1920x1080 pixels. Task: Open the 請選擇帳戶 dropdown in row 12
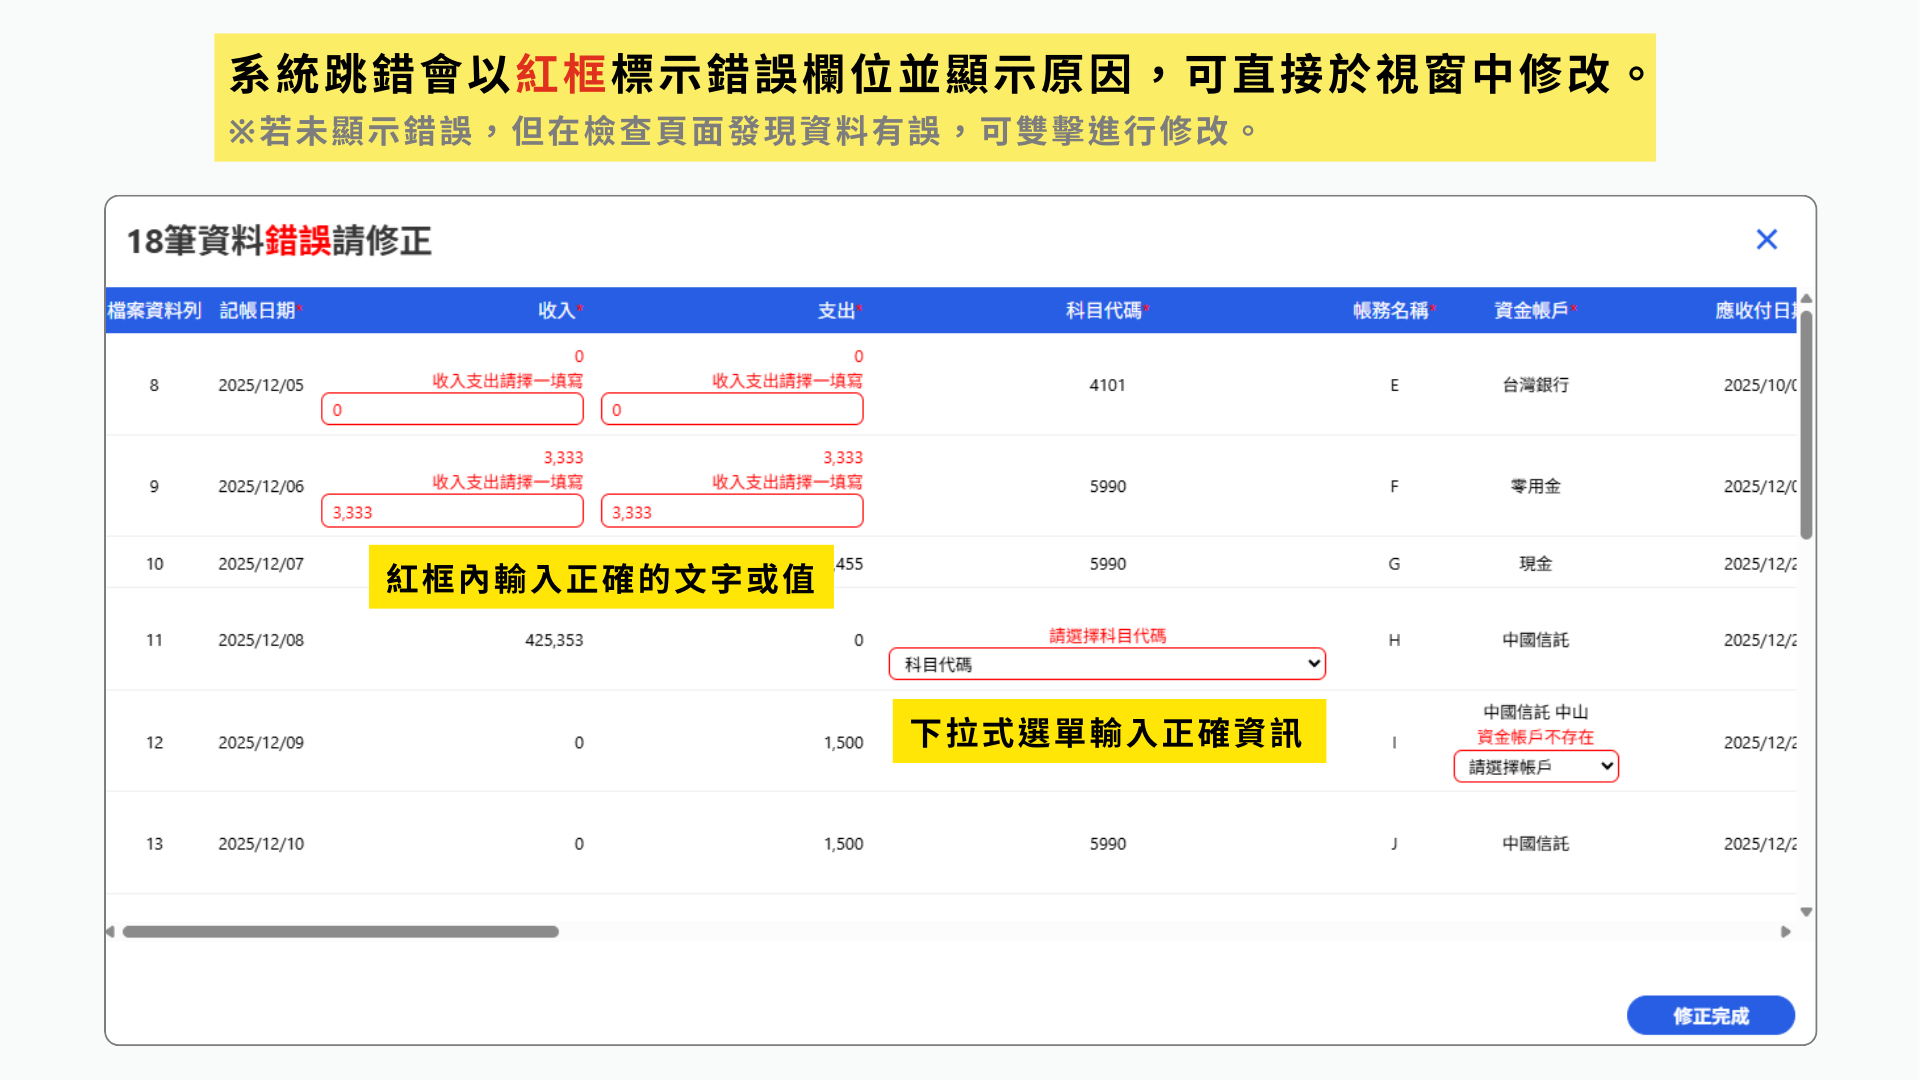click(x=1536, y=767)
